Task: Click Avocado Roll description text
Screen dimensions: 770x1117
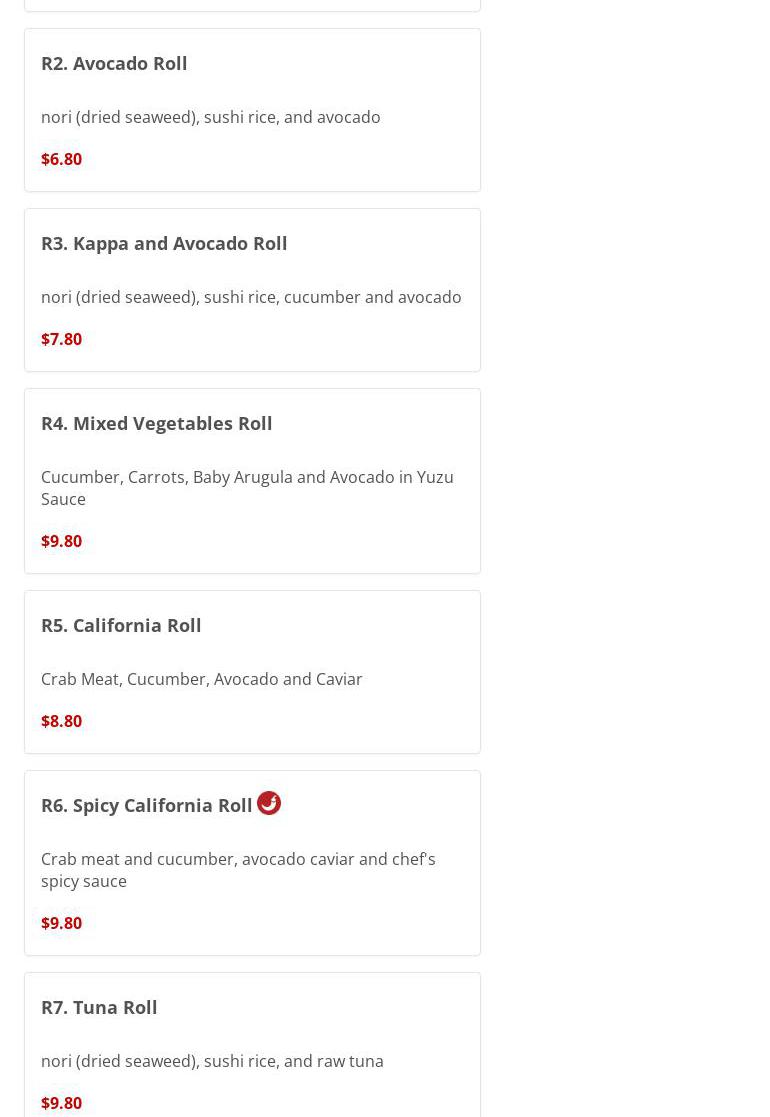Action: click(x=210, y=117)
